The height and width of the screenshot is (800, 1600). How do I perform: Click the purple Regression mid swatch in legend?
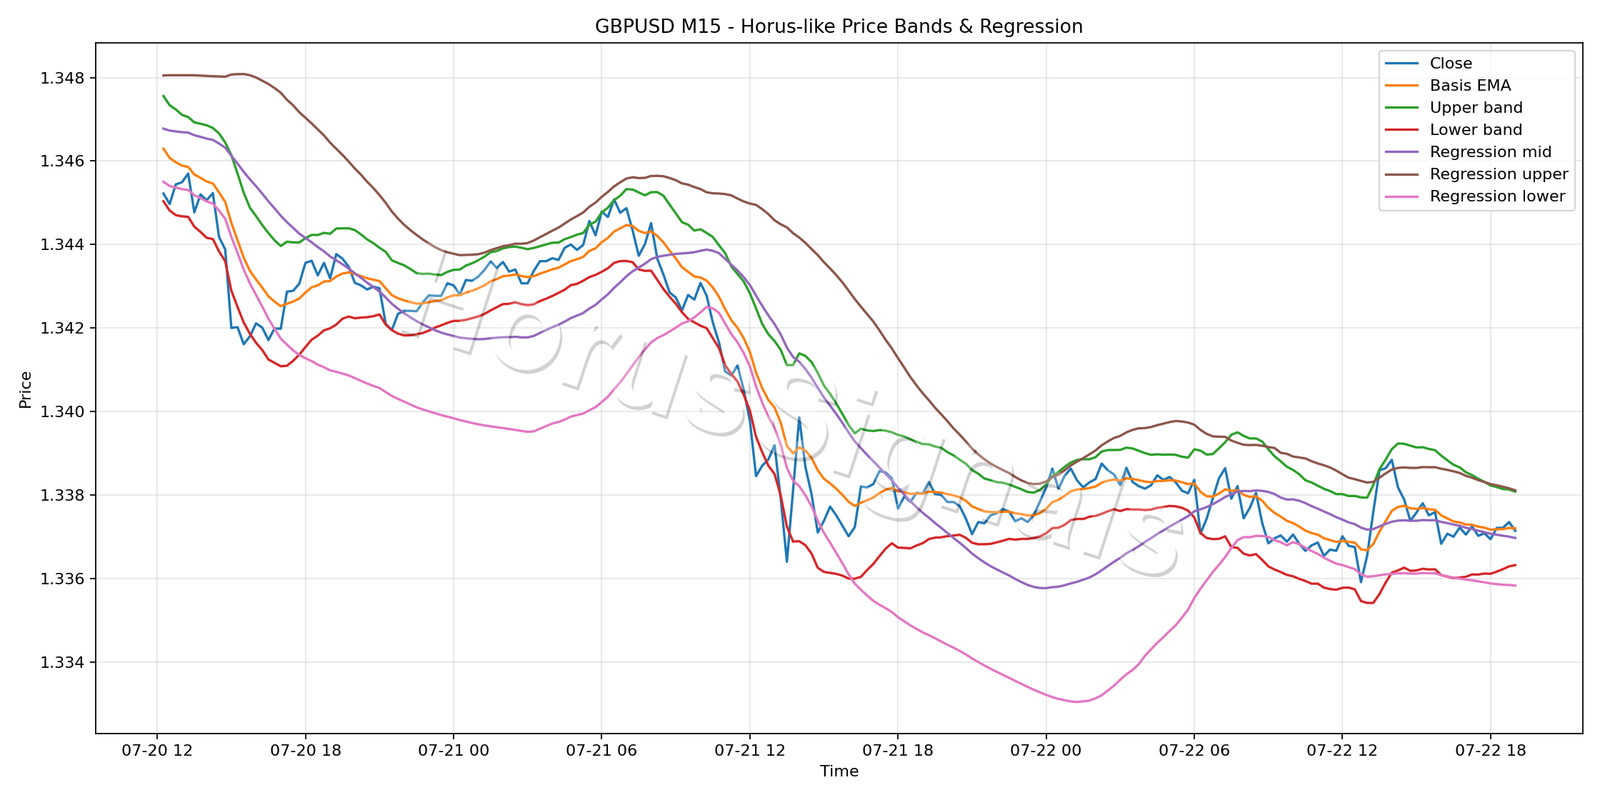pyautogui.click(x=1402, y=152)
